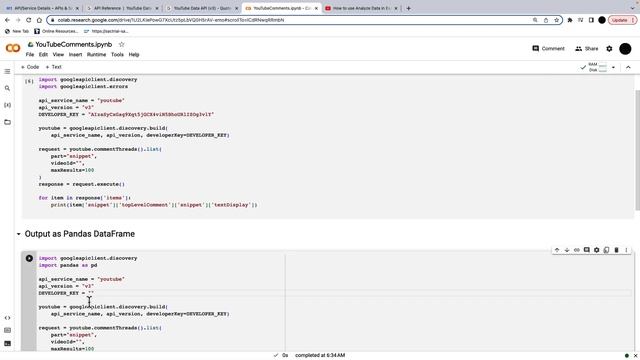Add a comment to the cell
This screenshot has height=360, width=640.
click(587, 250)
